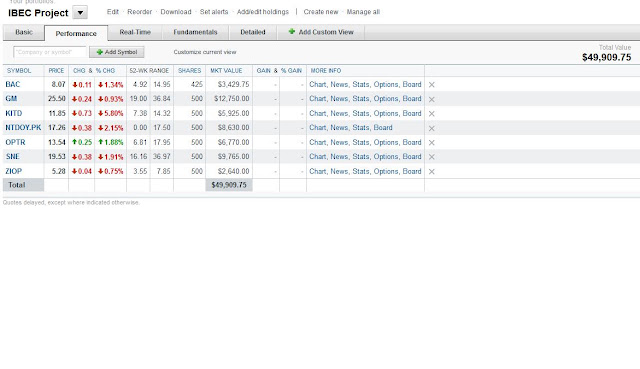
Task: Click the SNE price 19.53
Action: 57,157
